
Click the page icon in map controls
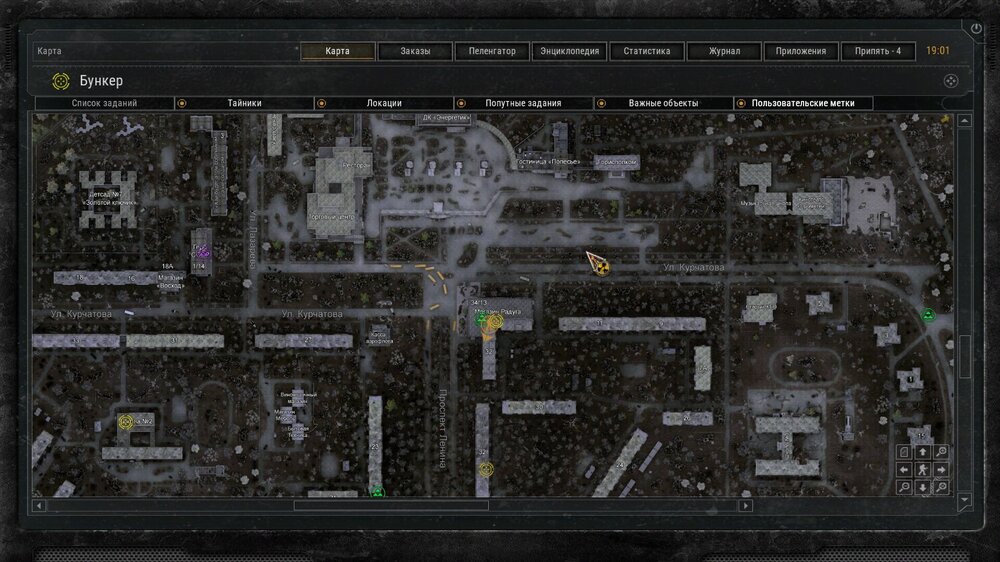904,452
